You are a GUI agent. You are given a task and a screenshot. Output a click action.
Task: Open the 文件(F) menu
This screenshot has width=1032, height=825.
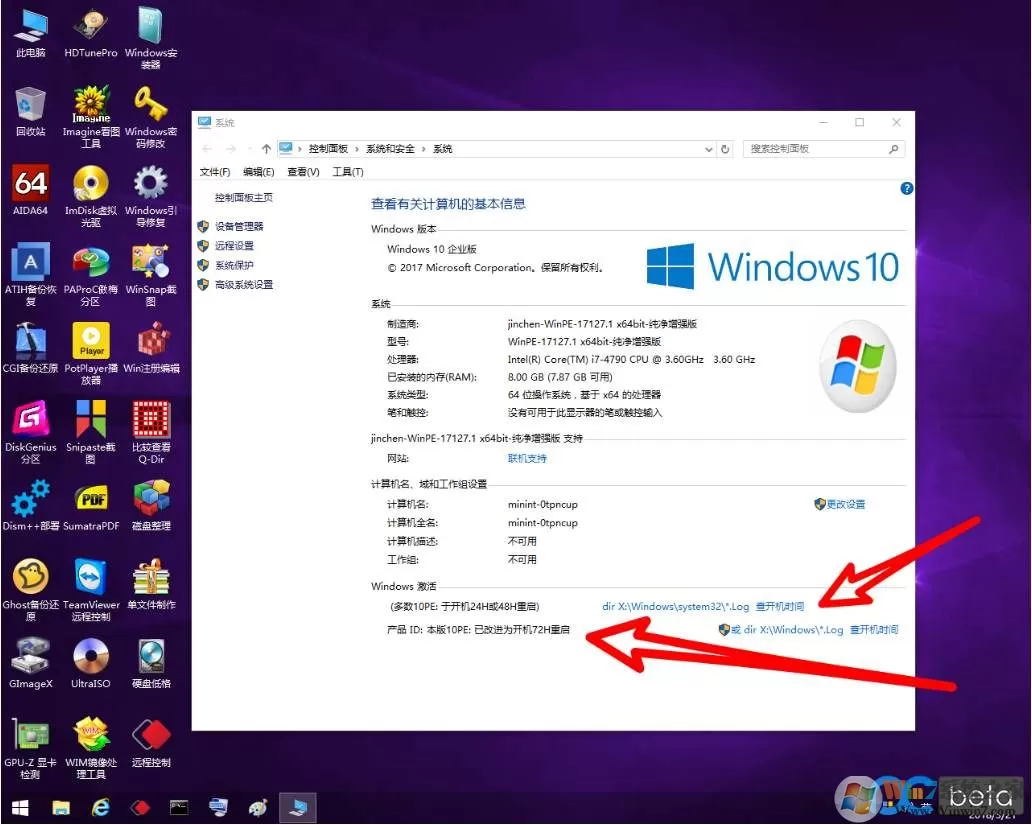[215, 172]
